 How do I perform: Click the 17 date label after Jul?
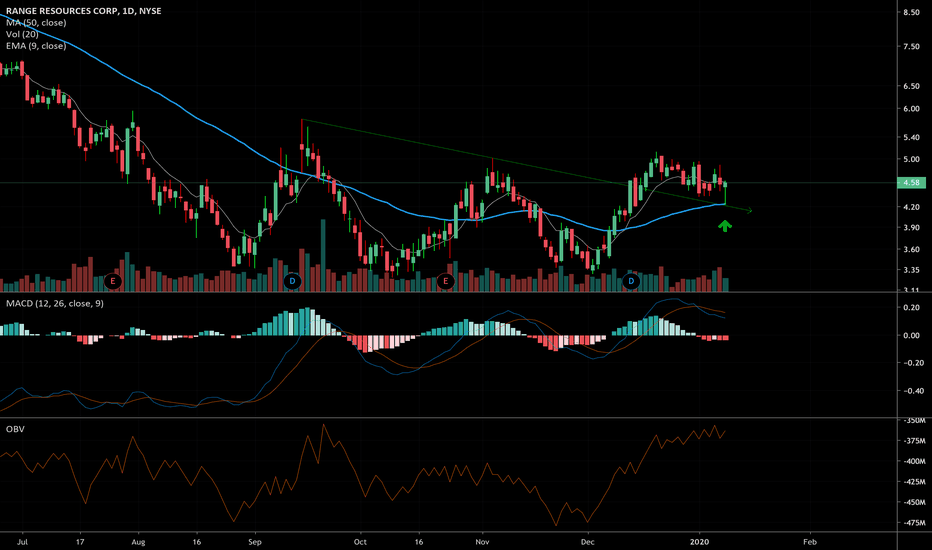[80, 542]
